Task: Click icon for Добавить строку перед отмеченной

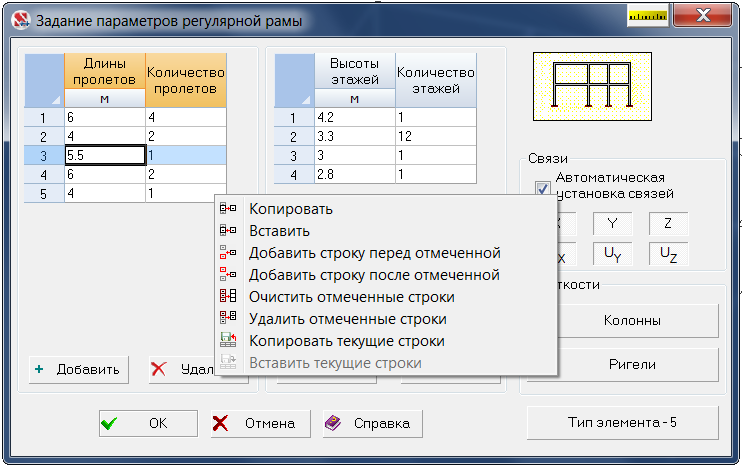Action: [x=228, y=253]
